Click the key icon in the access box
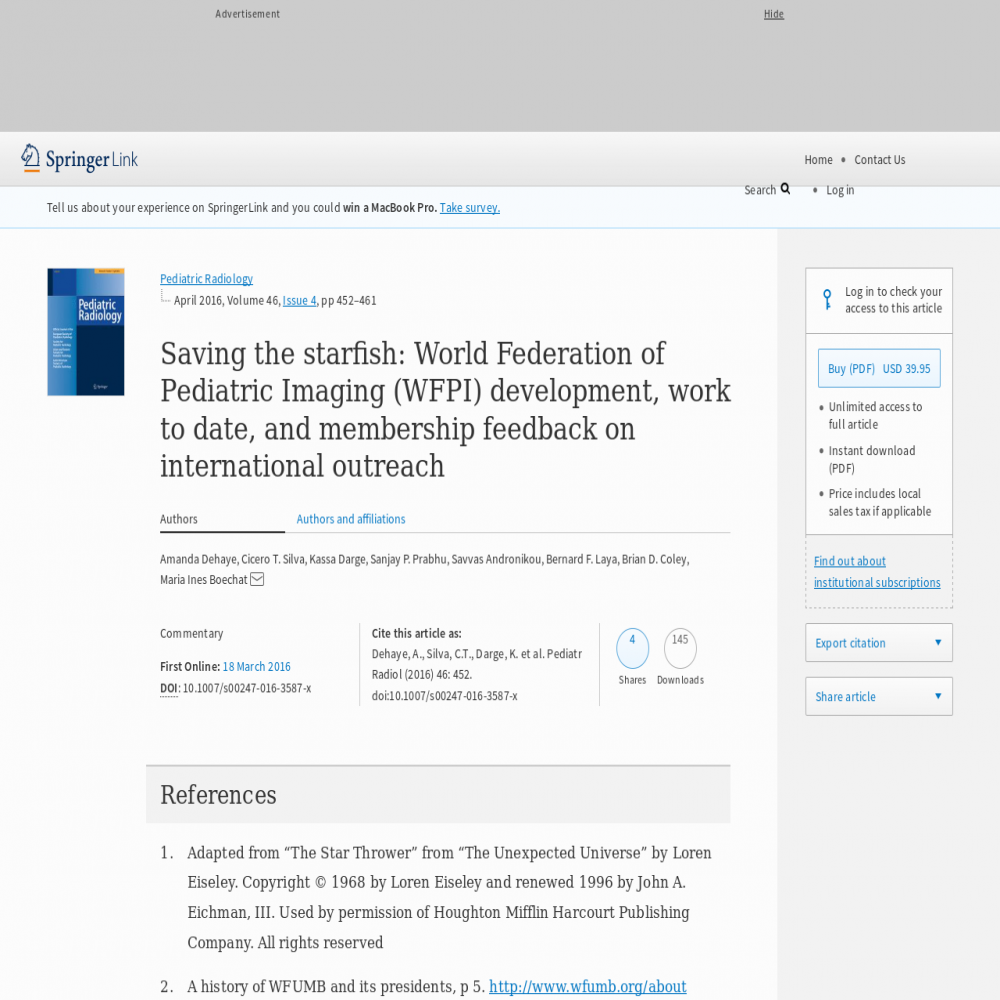This screenshot has height=1000, width=1000. (x=827, y=299)
